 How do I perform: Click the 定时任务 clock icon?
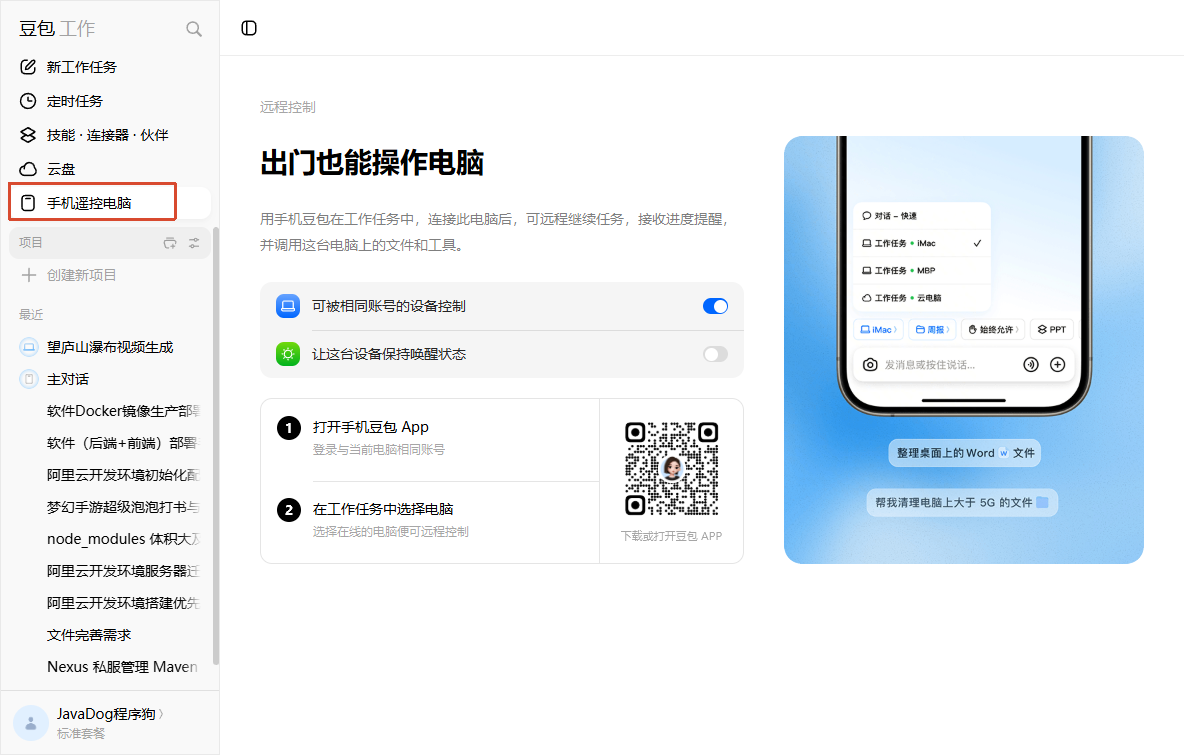28,101
